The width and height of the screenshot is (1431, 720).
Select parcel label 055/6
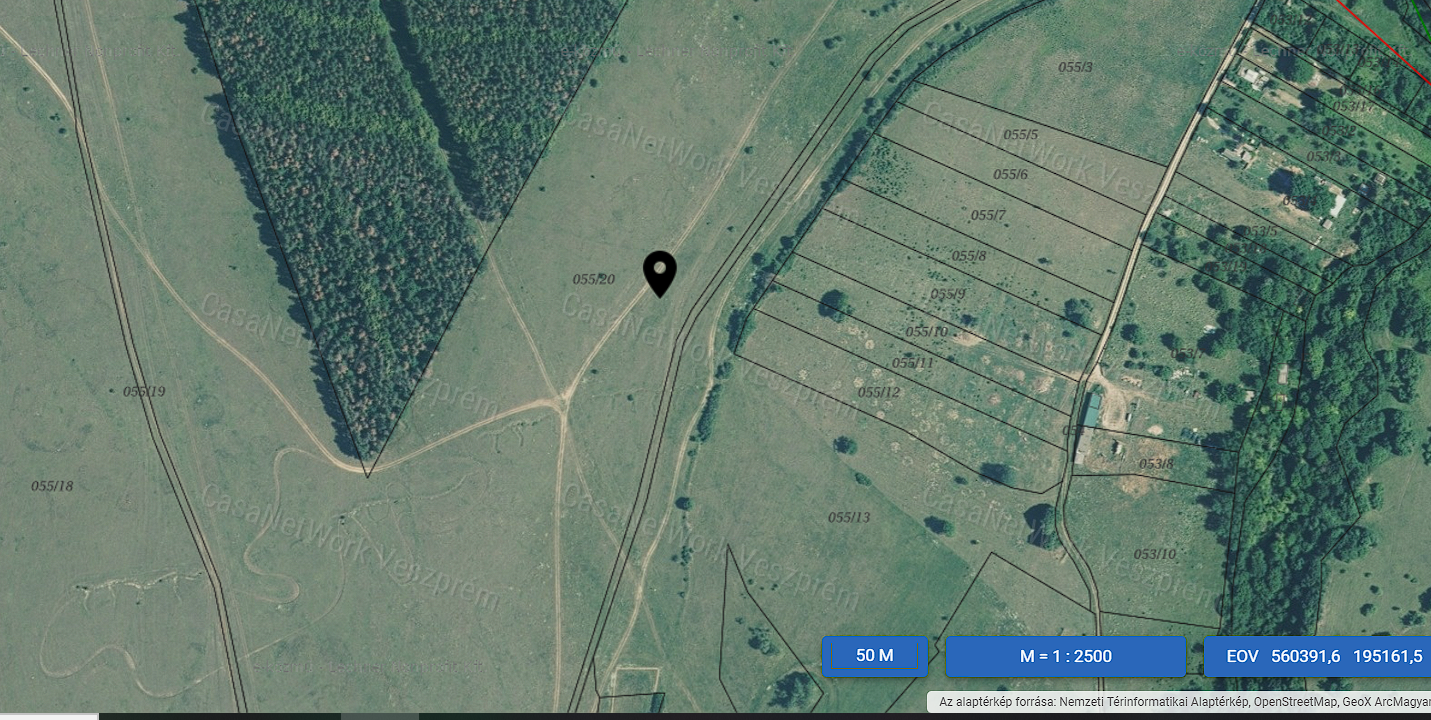click(x=1011, y=174)
